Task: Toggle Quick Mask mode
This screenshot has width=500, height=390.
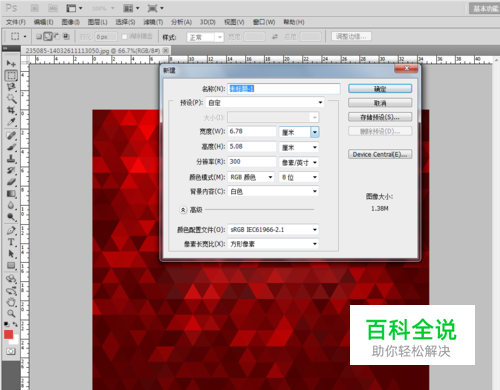Action: coord(11,351)
